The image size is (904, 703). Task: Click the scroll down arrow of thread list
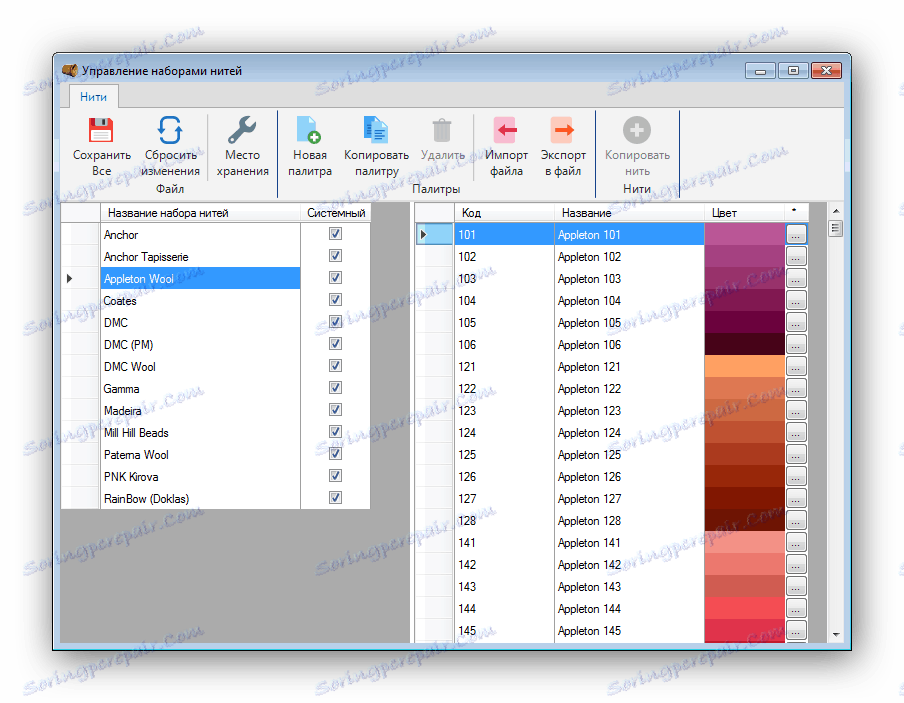(836, 633)
